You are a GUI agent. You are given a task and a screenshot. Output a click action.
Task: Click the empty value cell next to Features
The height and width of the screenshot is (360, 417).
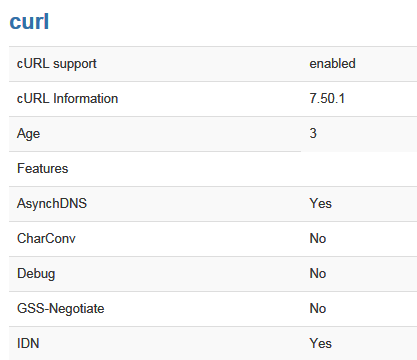[x=359, y=169]
